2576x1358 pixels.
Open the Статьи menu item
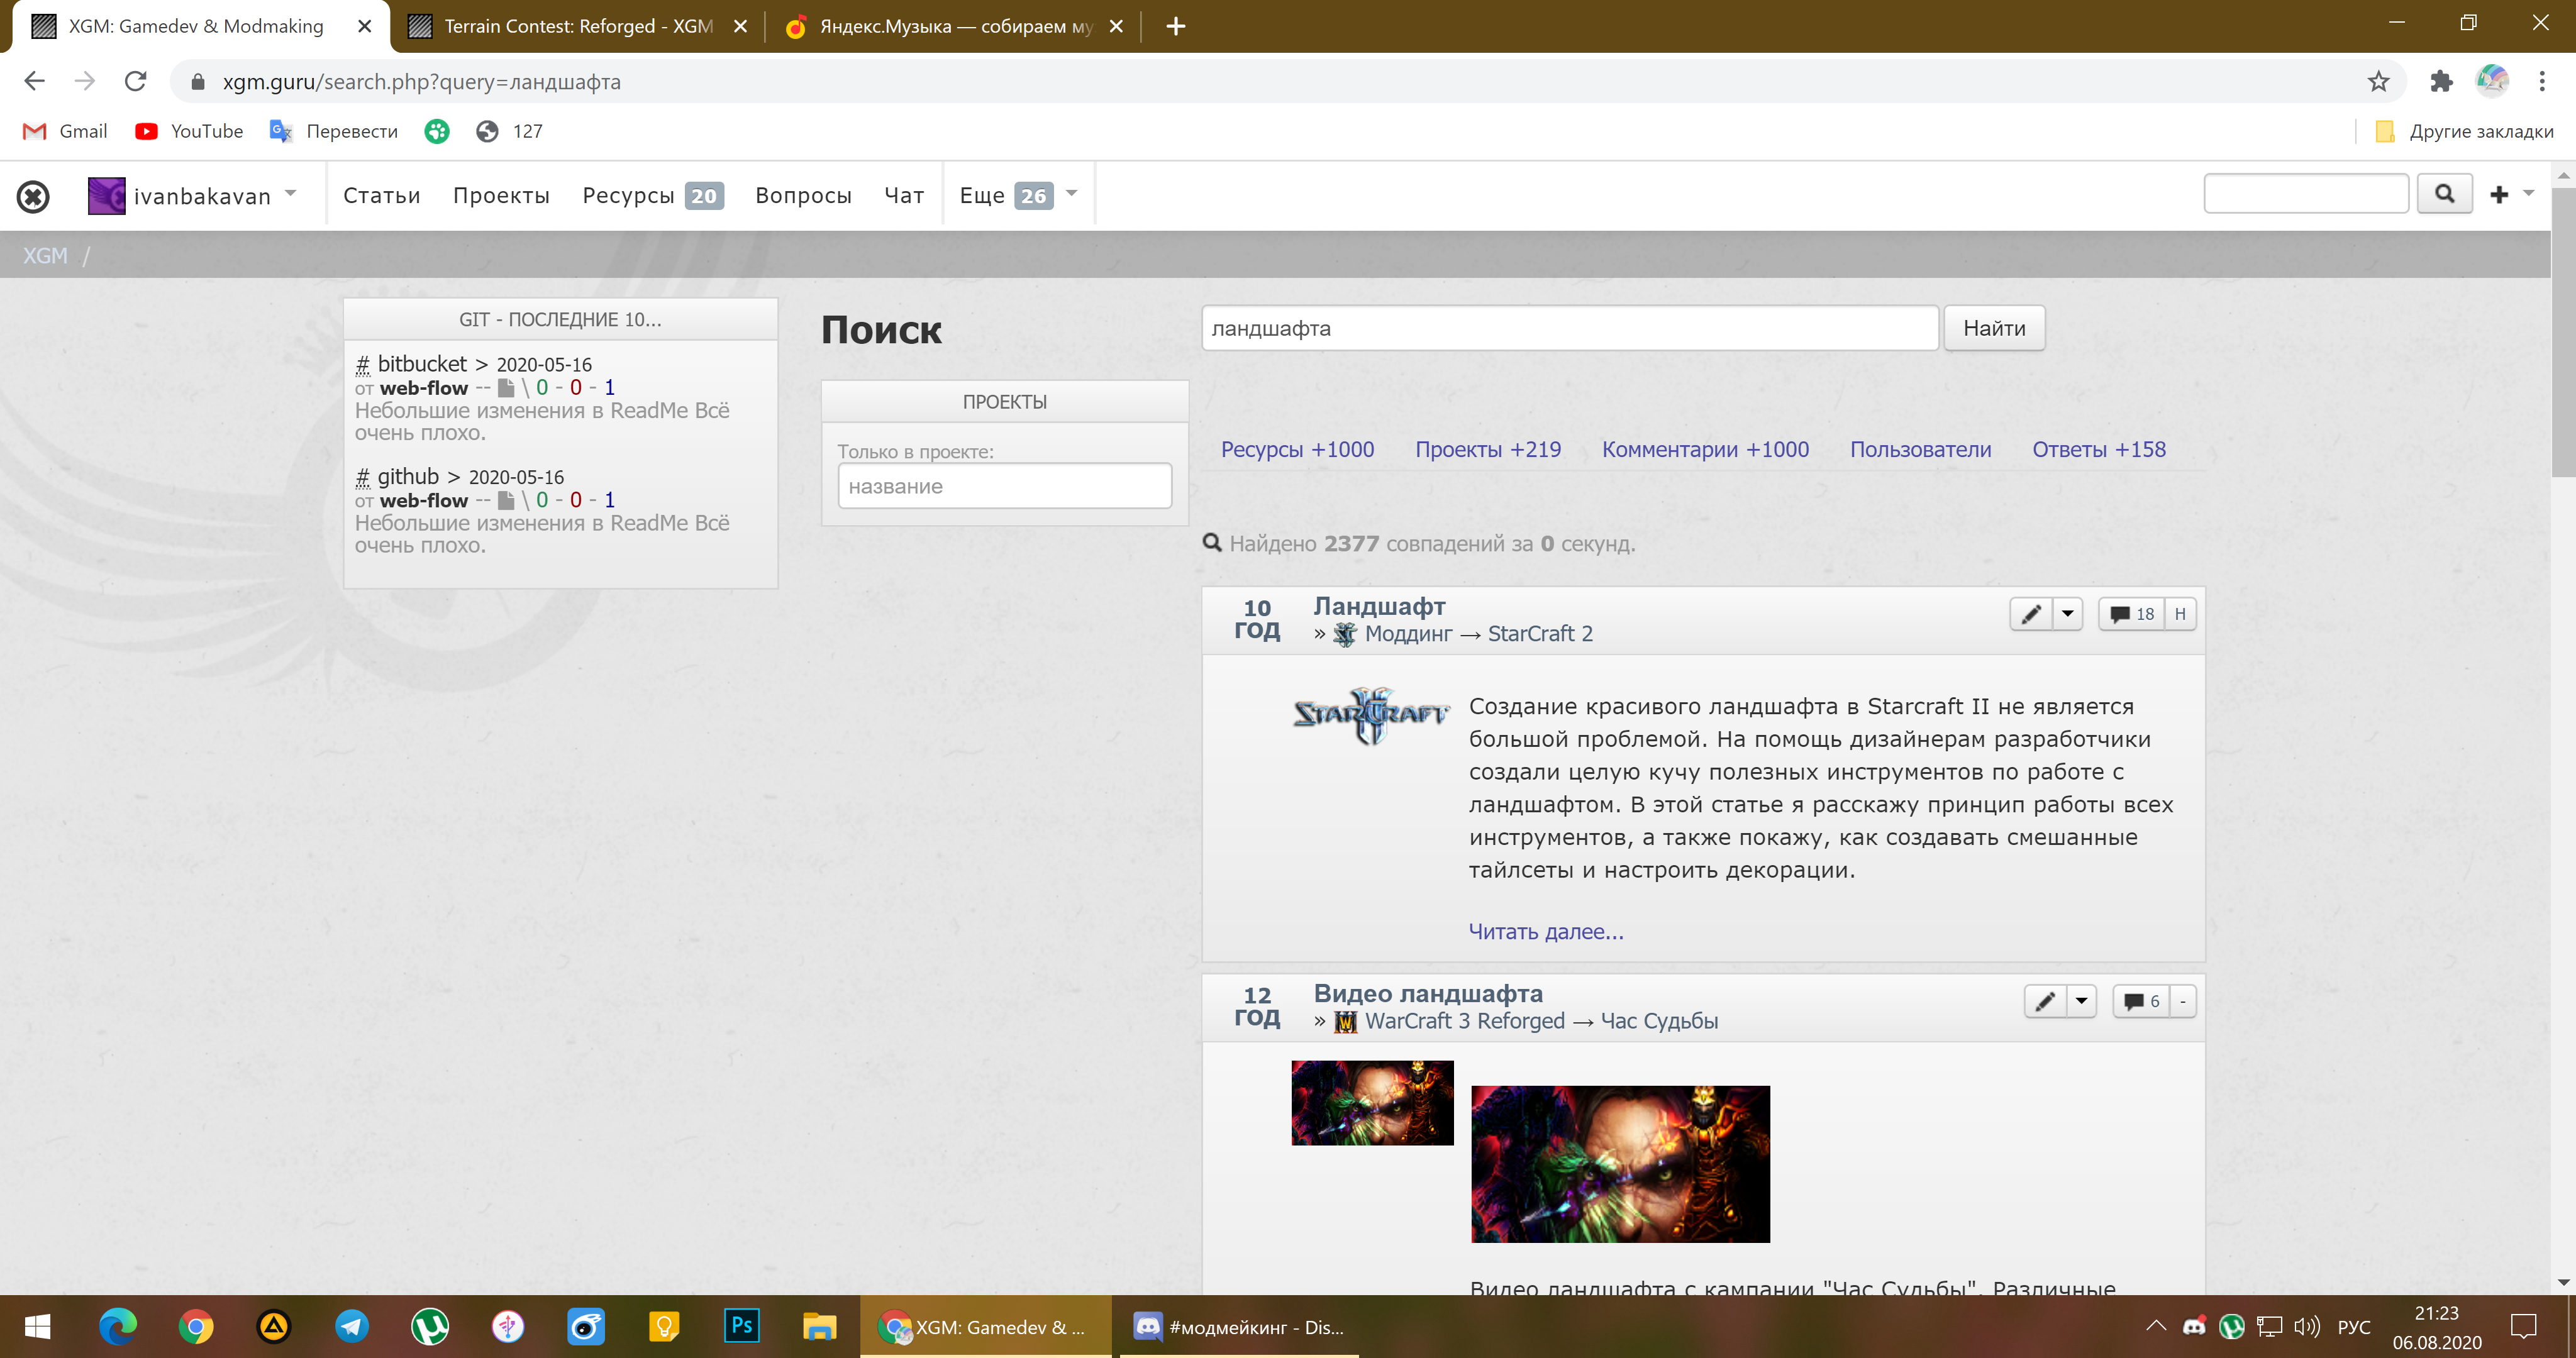tap(381, 196)
